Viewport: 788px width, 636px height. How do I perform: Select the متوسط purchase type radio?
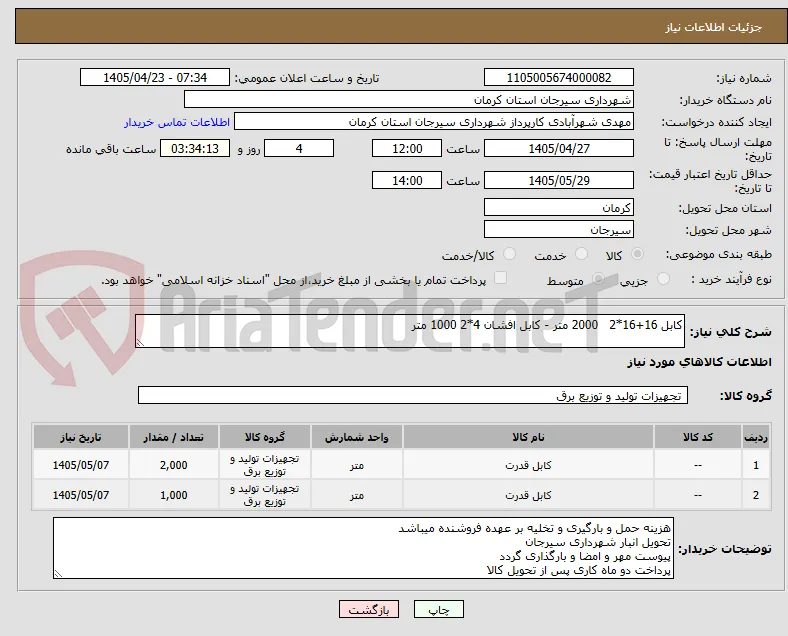[x=598, y=279]
